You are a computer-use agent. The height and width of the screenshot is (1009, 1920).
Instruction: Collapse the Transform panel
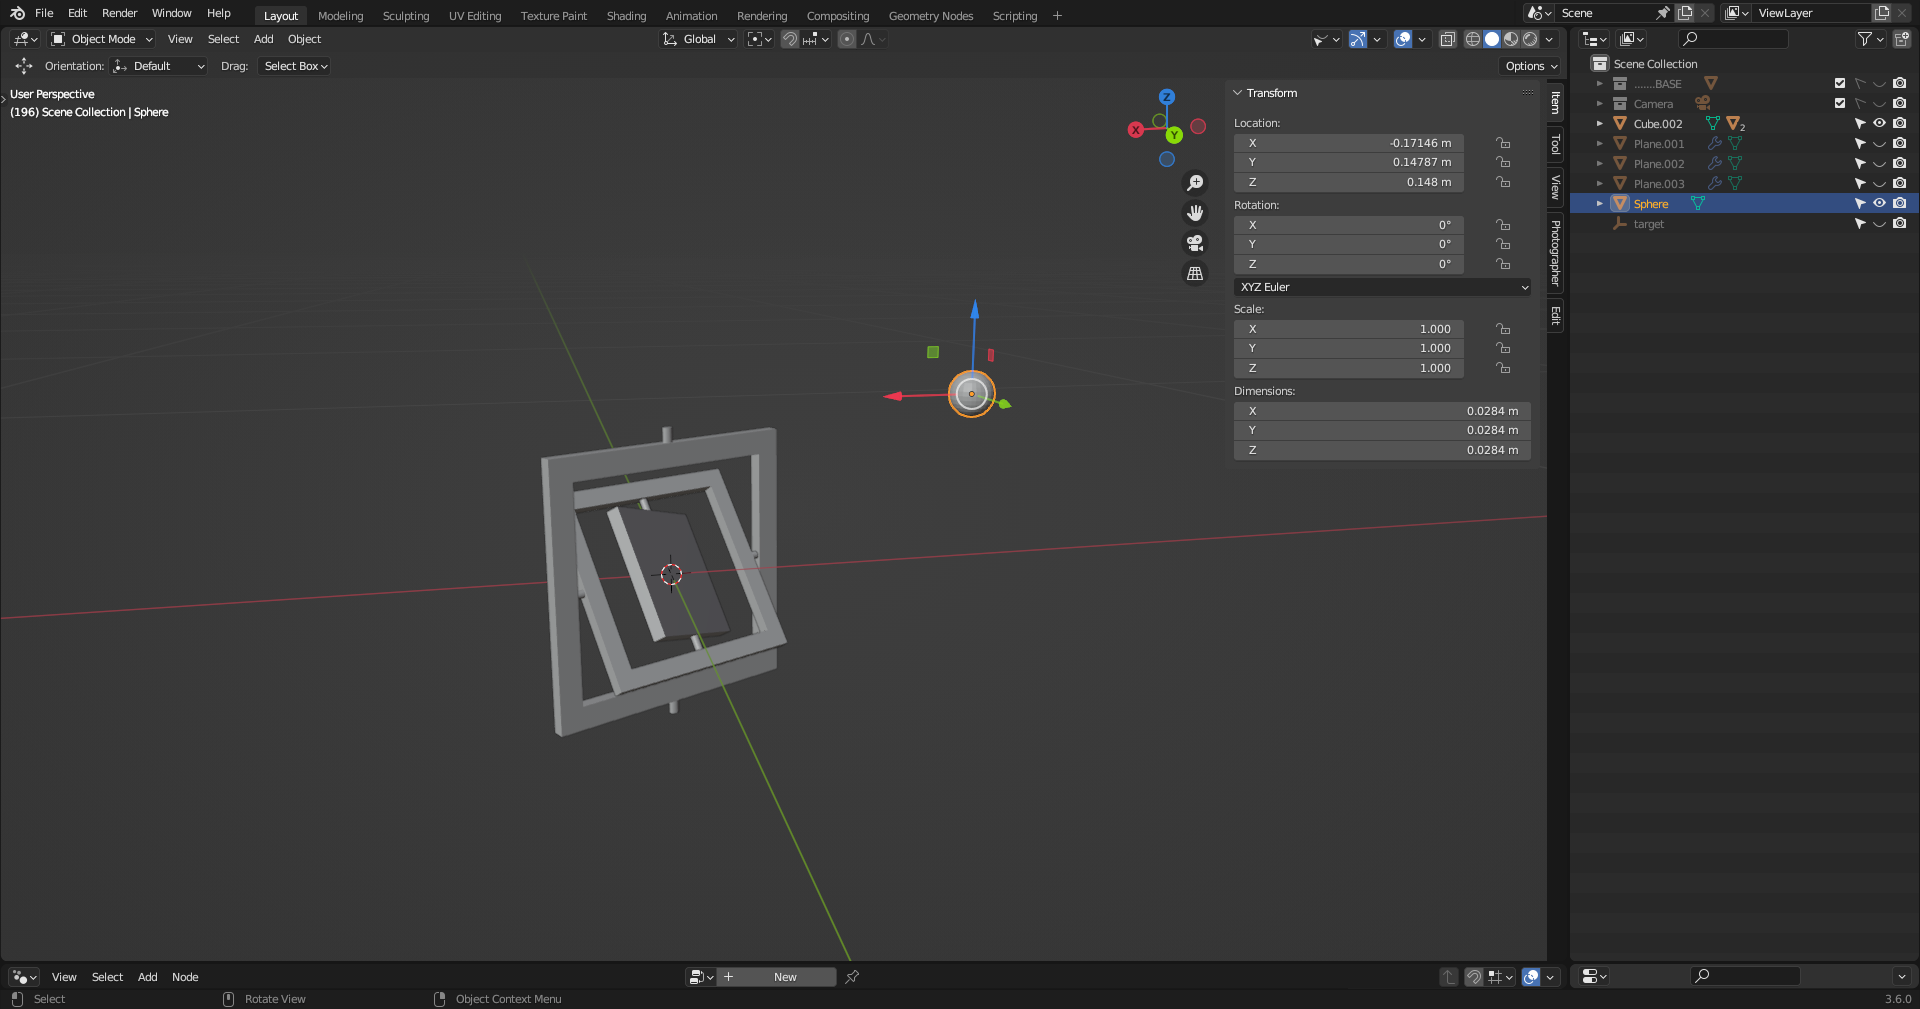1238,93
